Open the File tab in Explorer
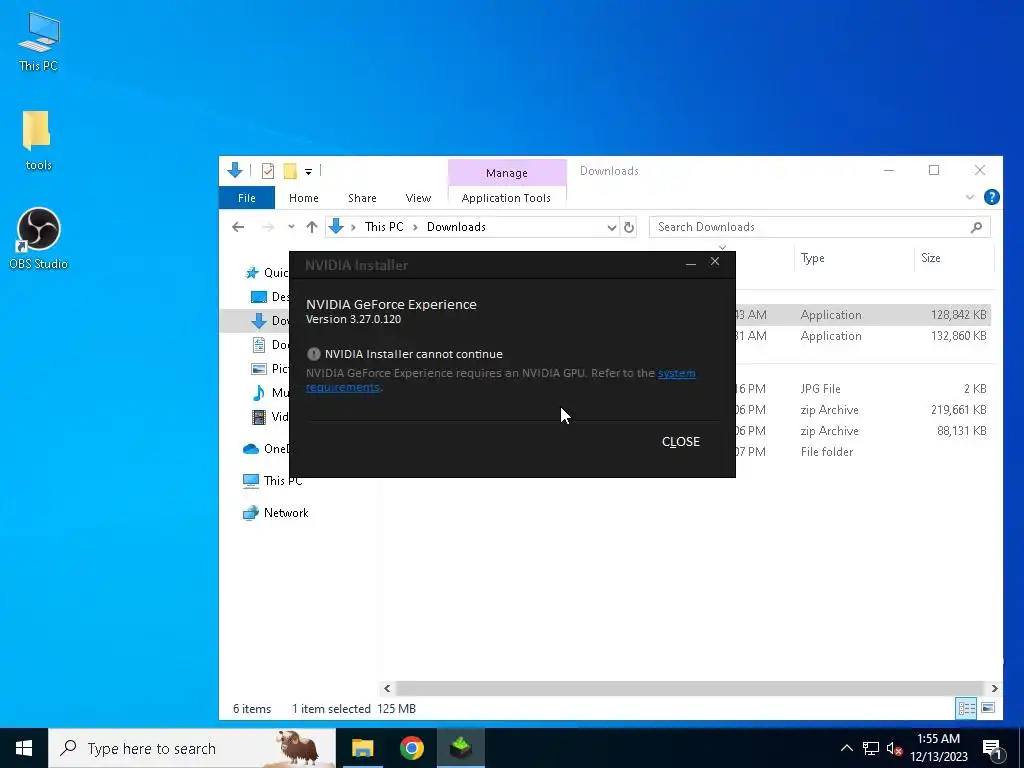Viewport: 1024px width, 768px height. click(246, 198)
